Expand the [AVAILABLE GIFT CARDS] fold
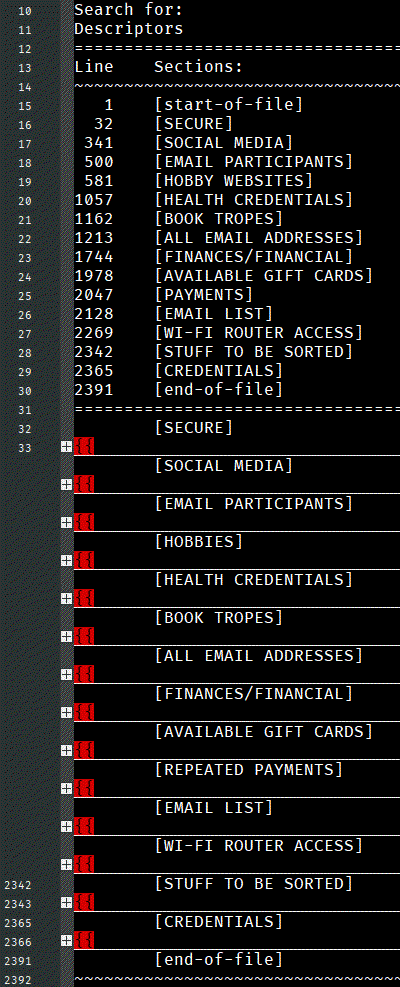The image size is (400, 987). pyautogui.click(x=66, y=750)
